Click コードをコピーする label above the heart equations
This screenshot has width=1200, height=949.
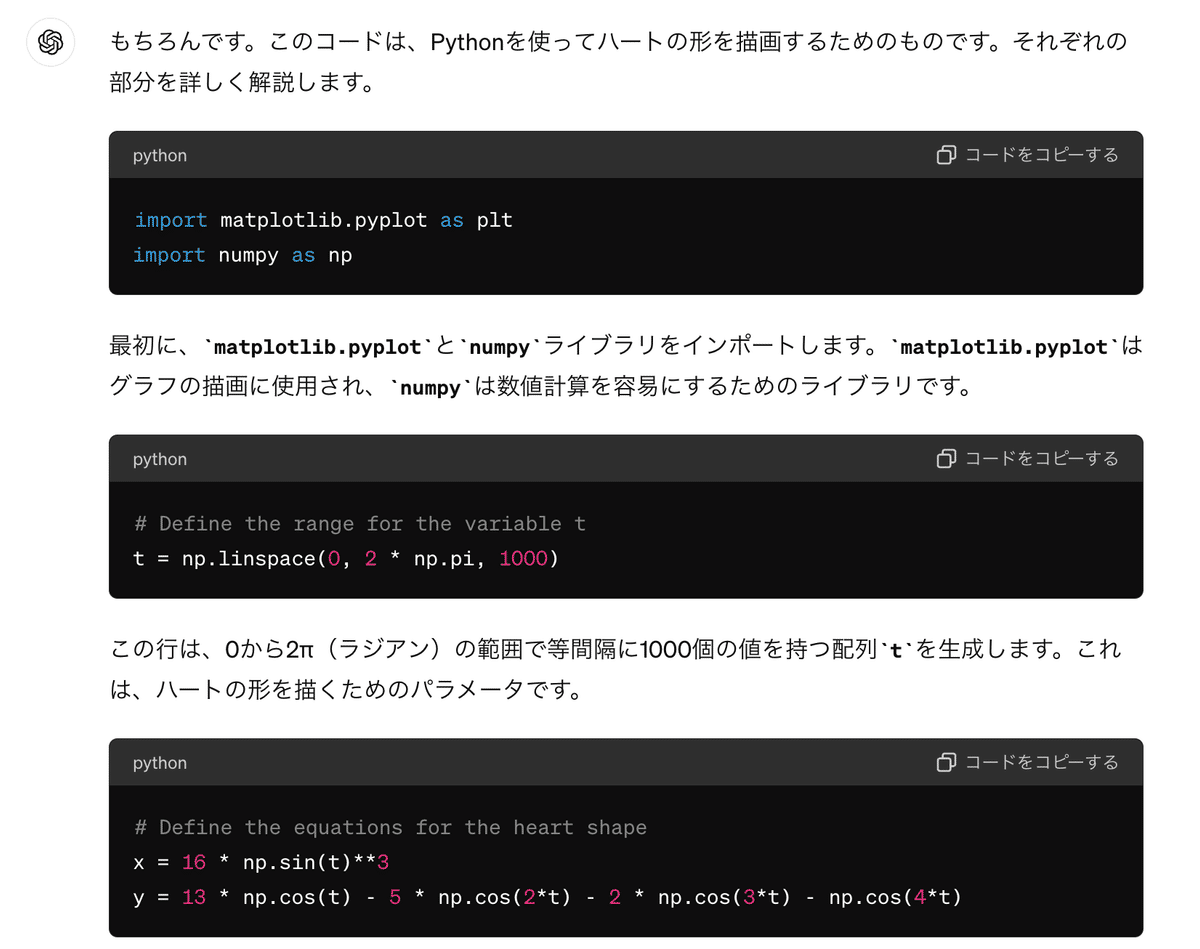click(1041, 763)
